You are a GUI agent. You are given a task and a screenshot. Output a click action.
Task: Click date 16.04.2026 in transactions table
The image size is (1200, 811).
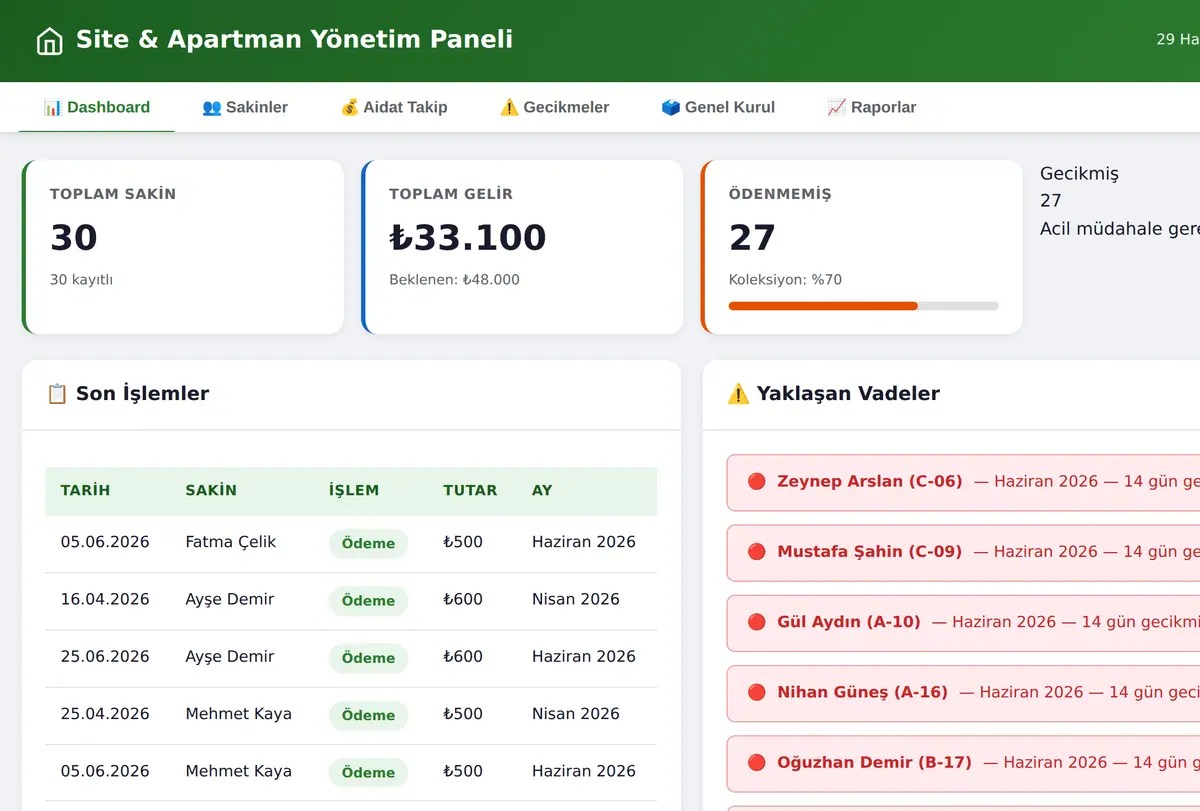point(105,599)
